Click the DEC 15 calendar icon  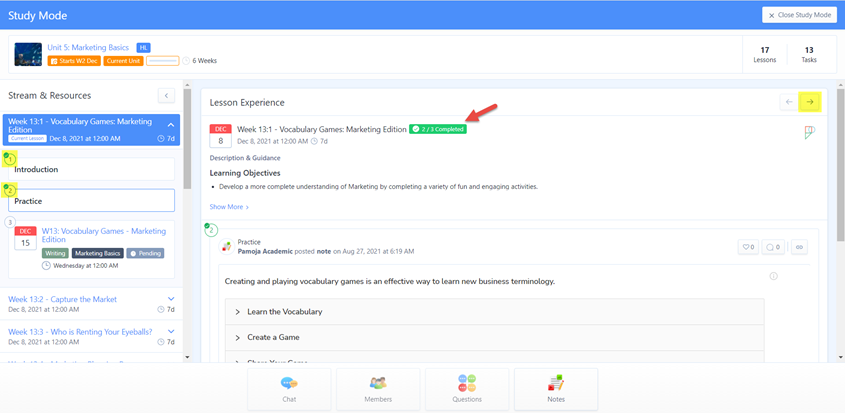point(25,237)
